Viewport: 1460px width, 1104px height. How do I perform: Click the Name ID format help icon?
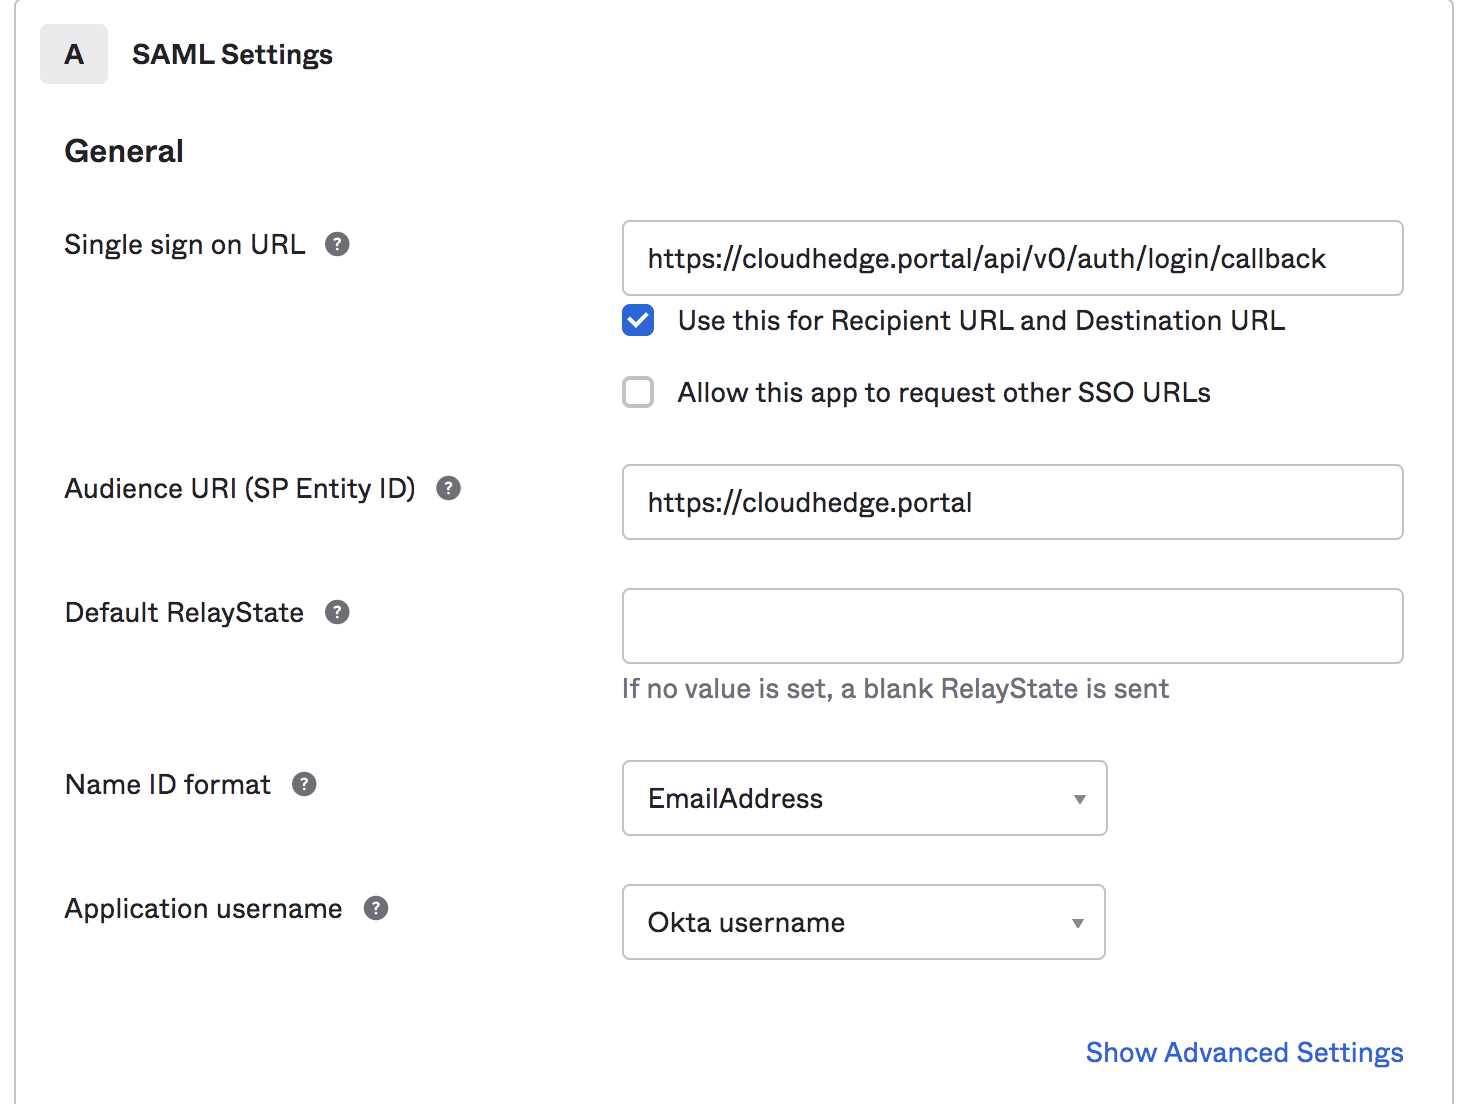(x=305, y=784)
